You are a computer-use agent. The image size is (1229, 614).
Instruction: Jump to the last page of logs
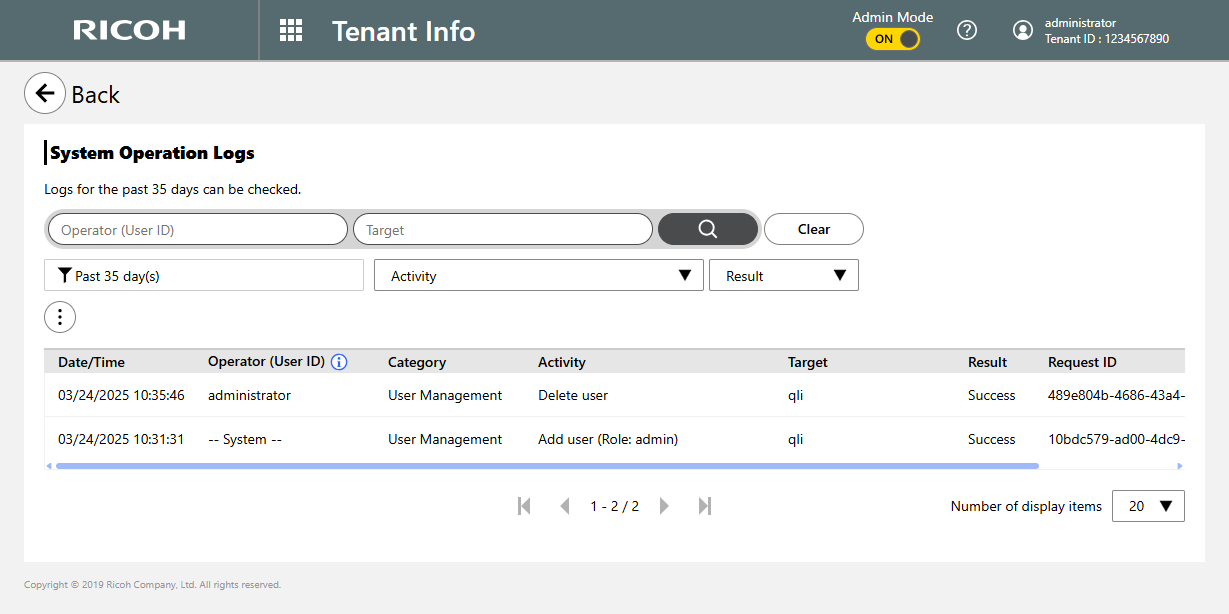pyautogui.click(x=704, y=506)
